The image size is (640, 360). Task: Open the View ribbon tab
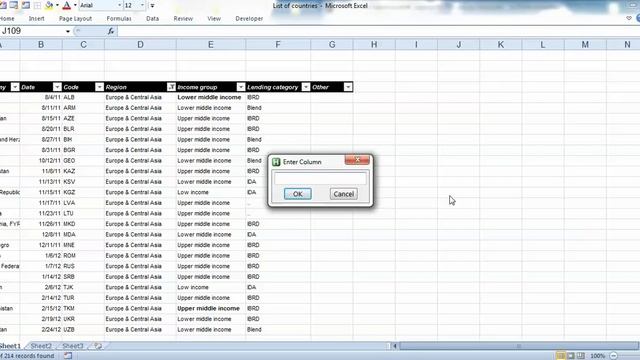(214, 18)
